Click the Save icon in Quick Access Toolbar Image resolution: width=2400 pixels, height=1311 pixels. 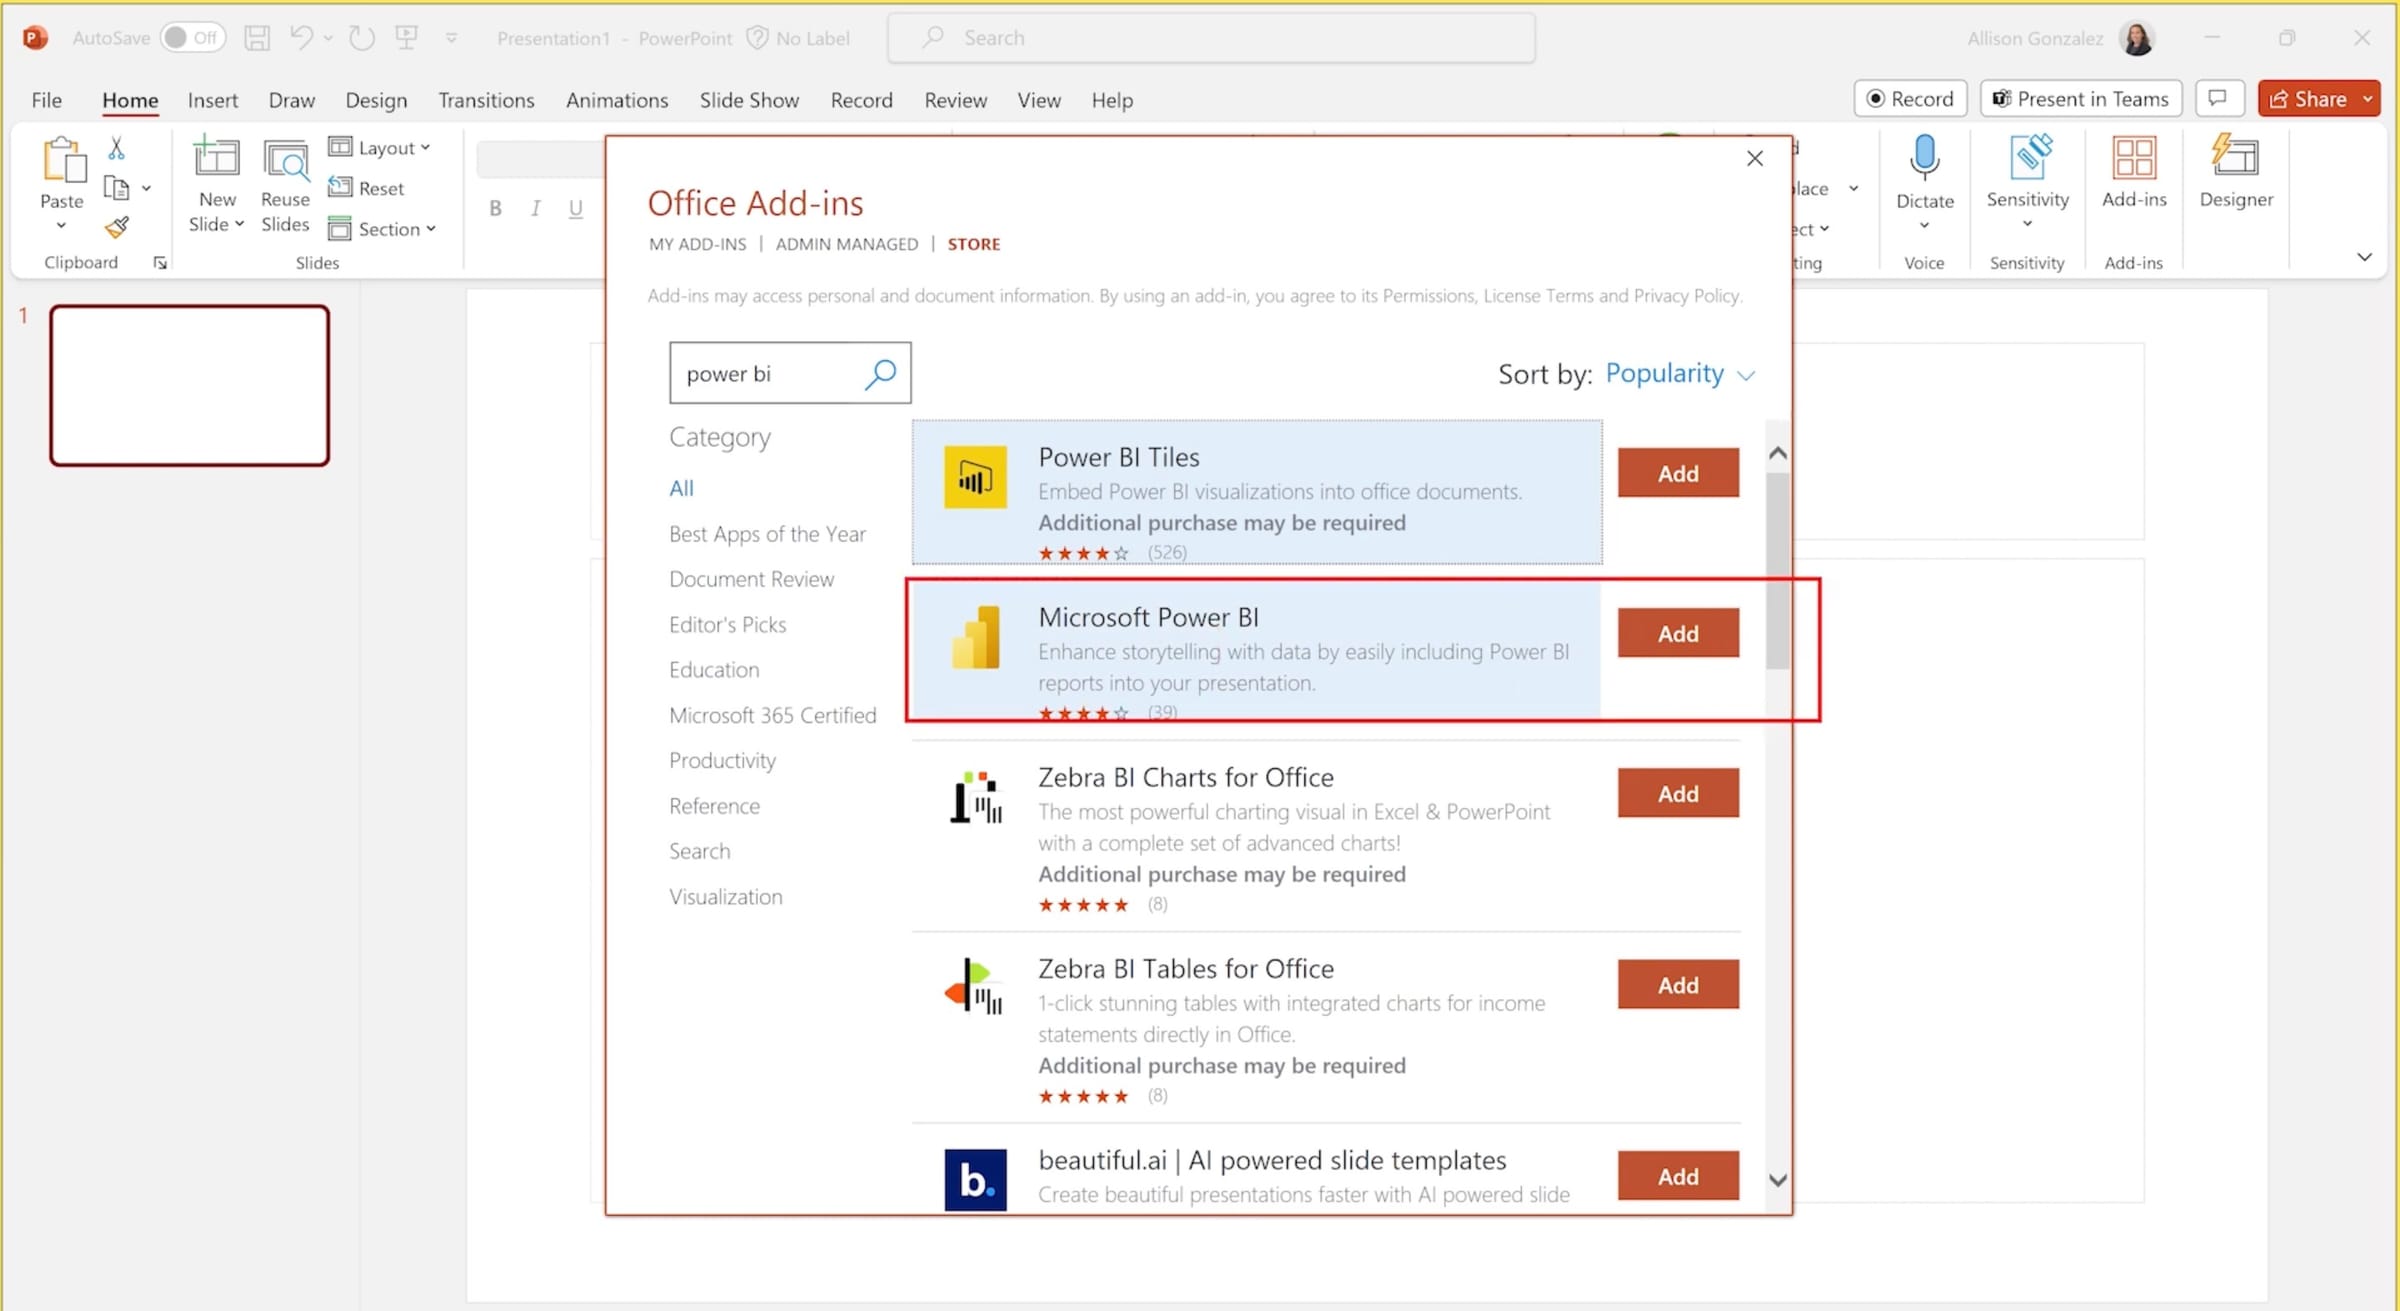pos(257,37)
